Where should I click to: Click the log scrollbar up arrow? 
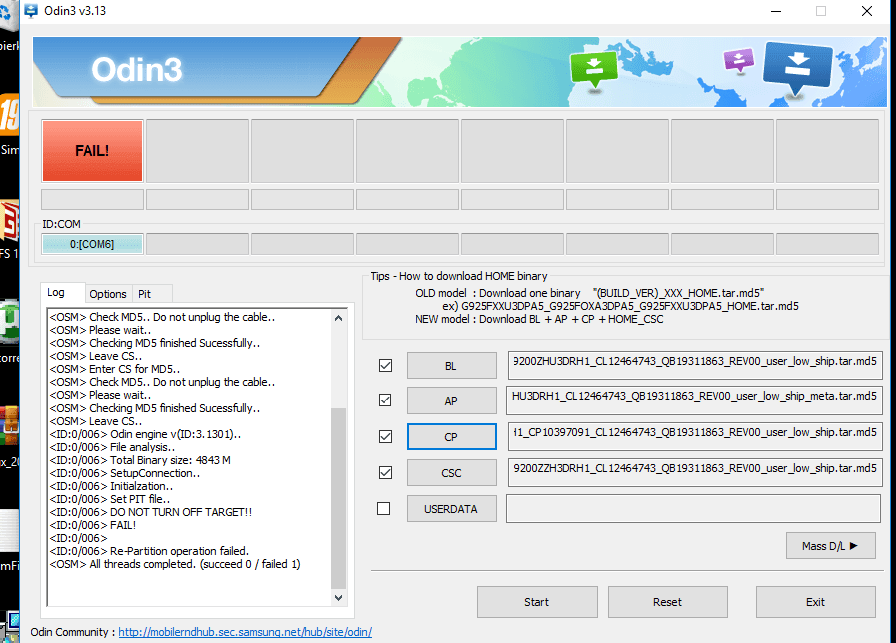click(x=338, y=318)
